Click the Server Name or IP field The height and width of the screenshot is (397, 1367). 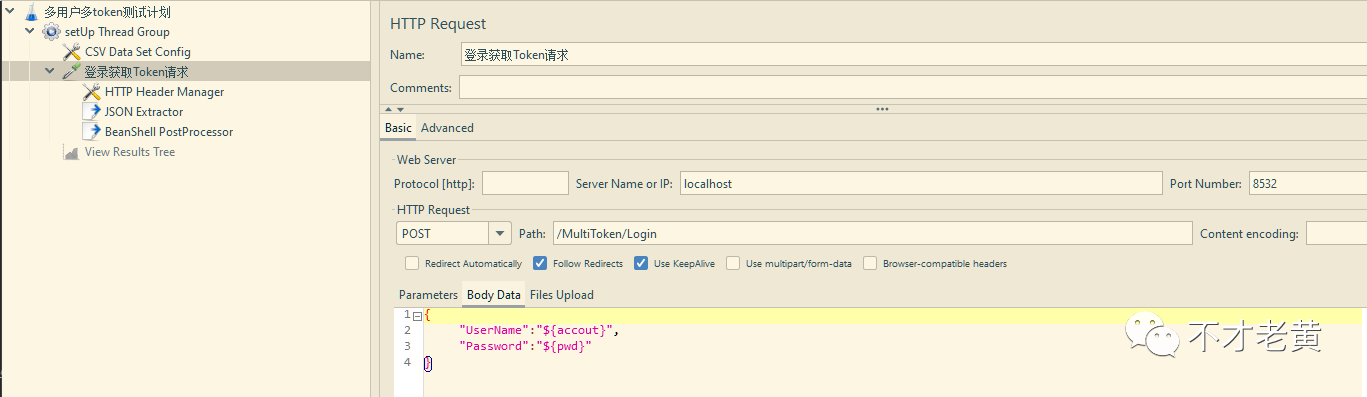pyautogui.click(x=920, y=183)
